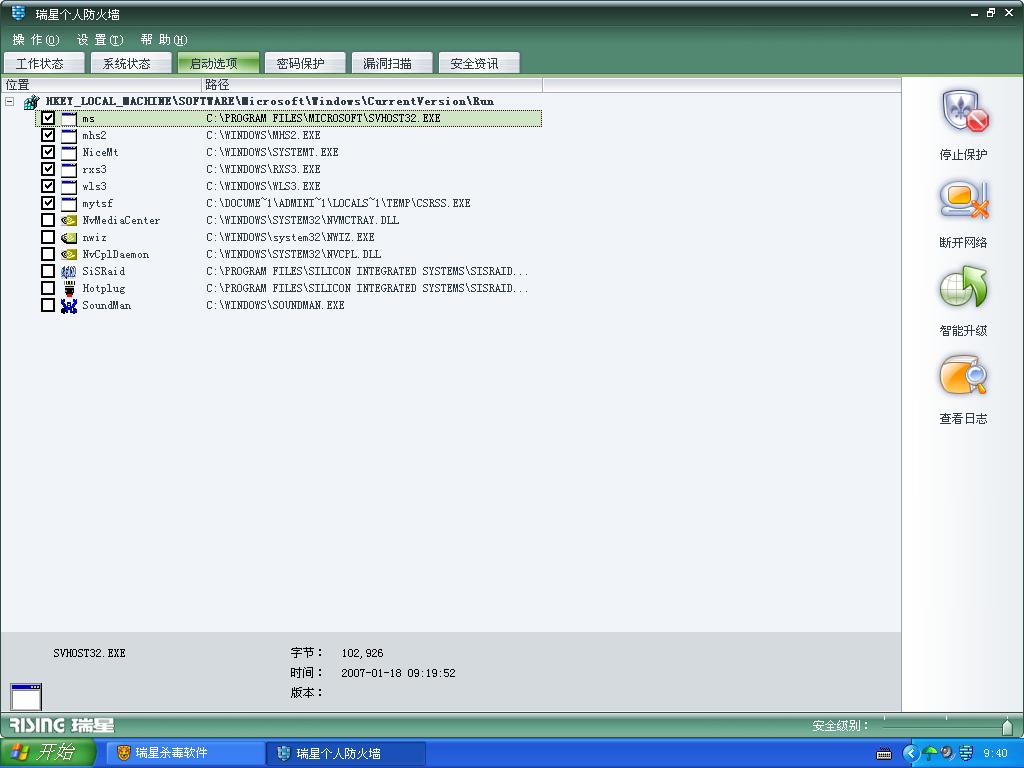Click the SoundMan entry icon

click(69, 306)
